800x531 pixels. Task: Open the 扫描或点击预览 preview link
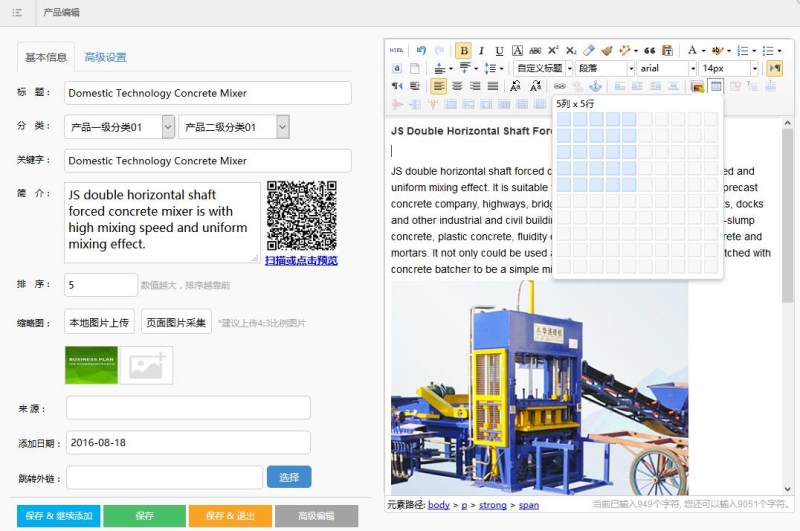pyautogui.click(x=301, y=260)
